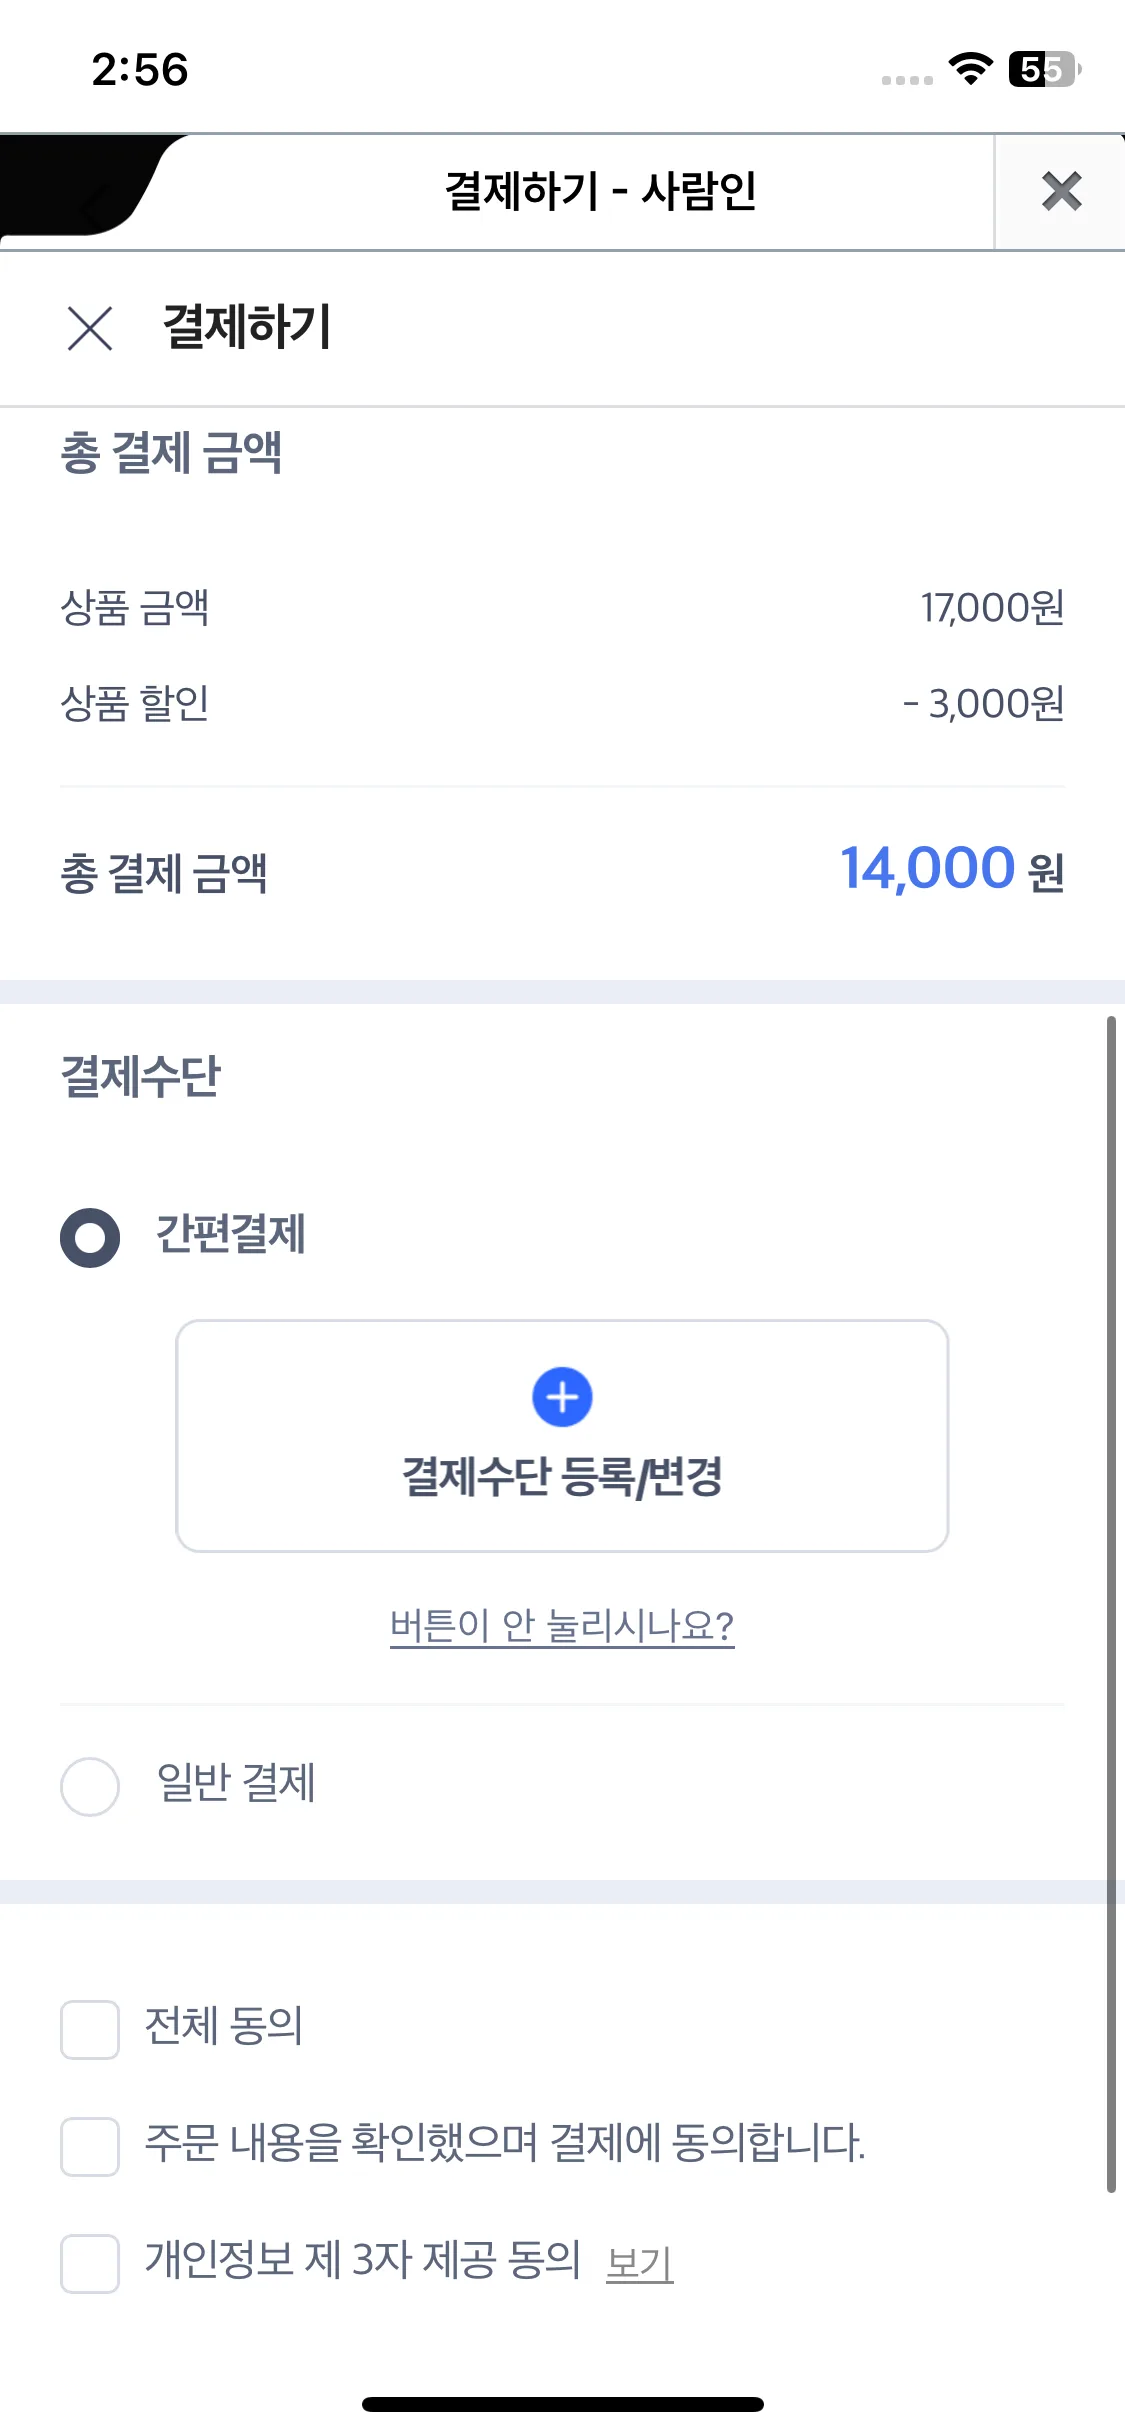Screen dimensions: 1125x2436
Task: Tap the blue plus icon
Action: [562, 1397]
